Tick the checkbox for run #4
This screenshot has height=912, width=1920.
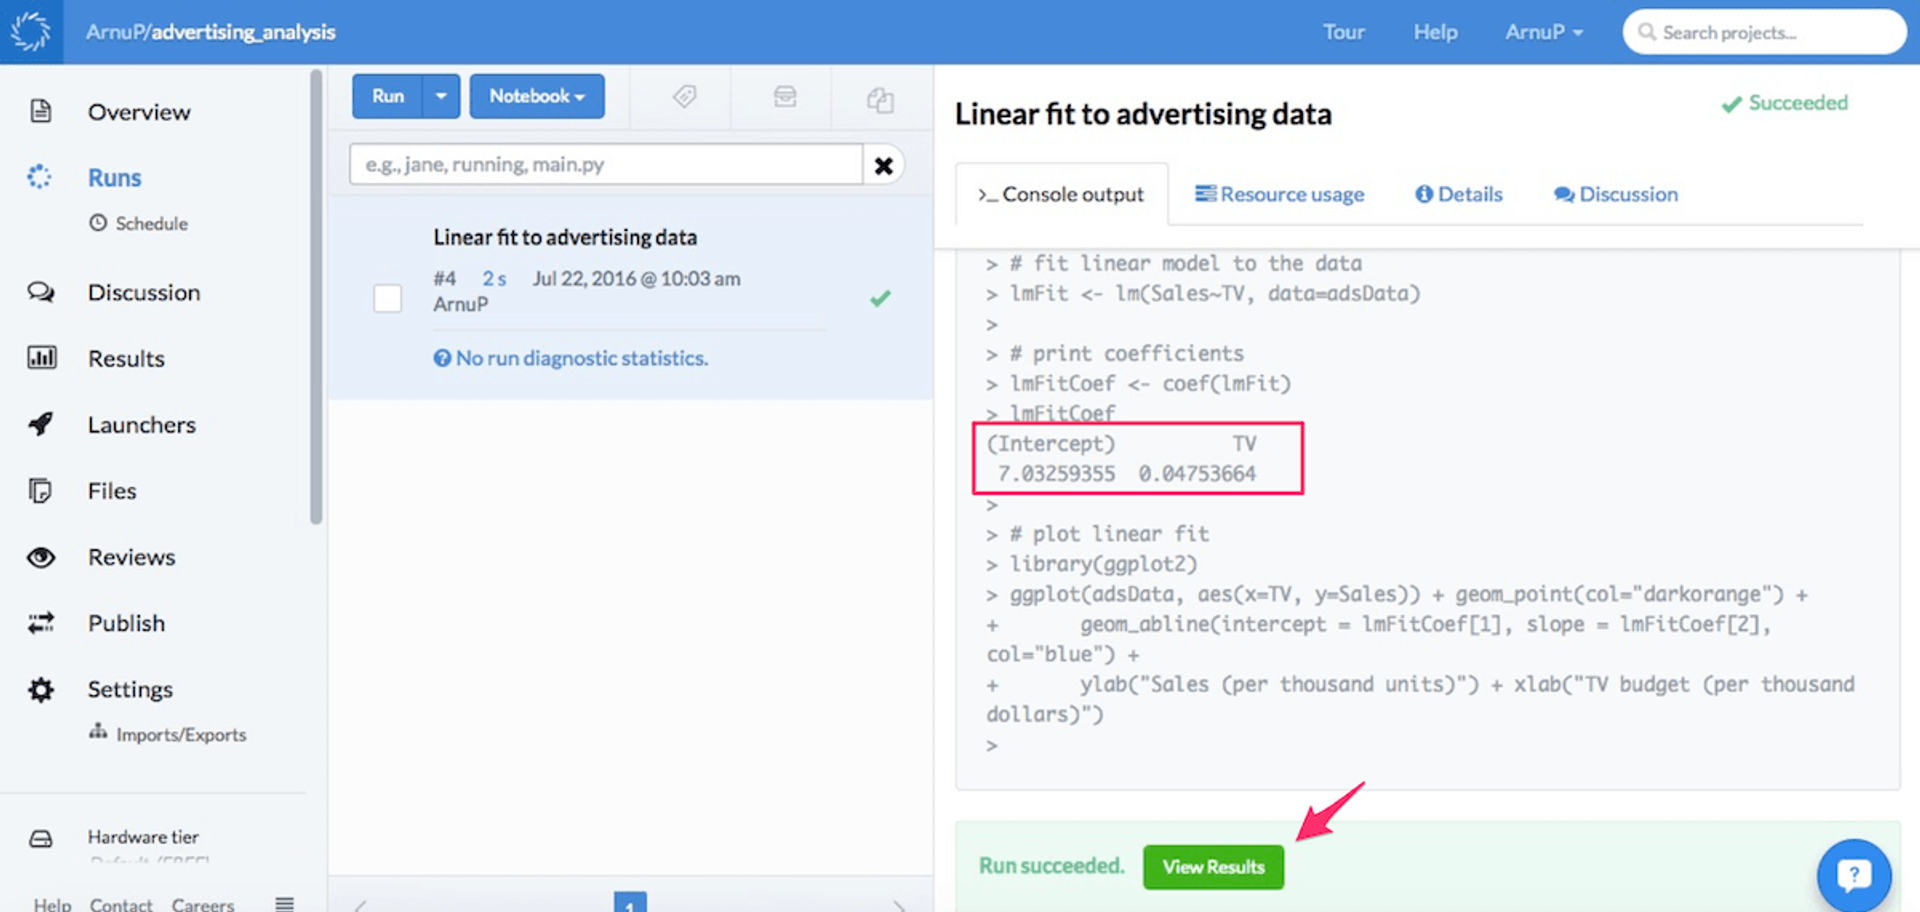point(387,298)
